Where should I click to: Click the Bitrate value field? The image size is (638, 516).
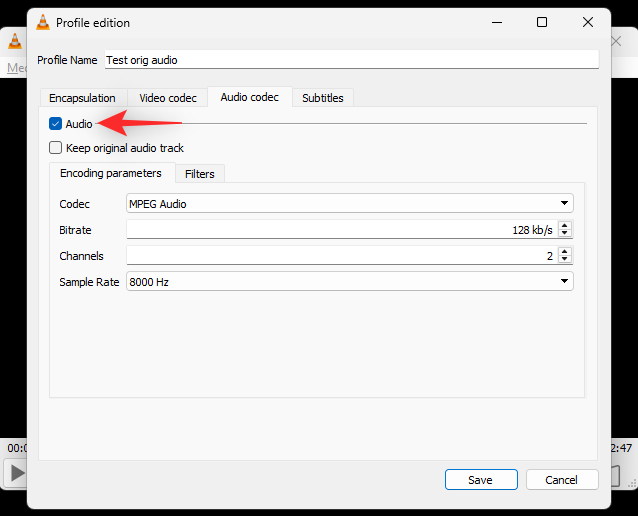click(x=342, y=230)
